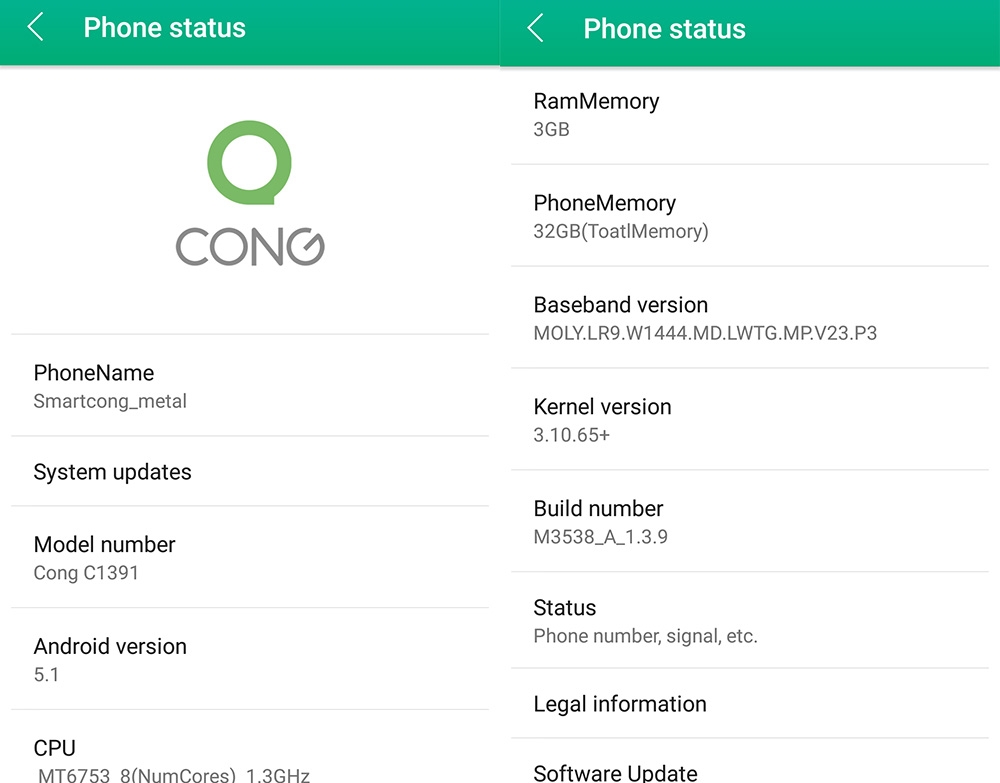Open Legal information
Image resolution: width=1000 pixels, height=783 pixels.
tap(750, 704)
